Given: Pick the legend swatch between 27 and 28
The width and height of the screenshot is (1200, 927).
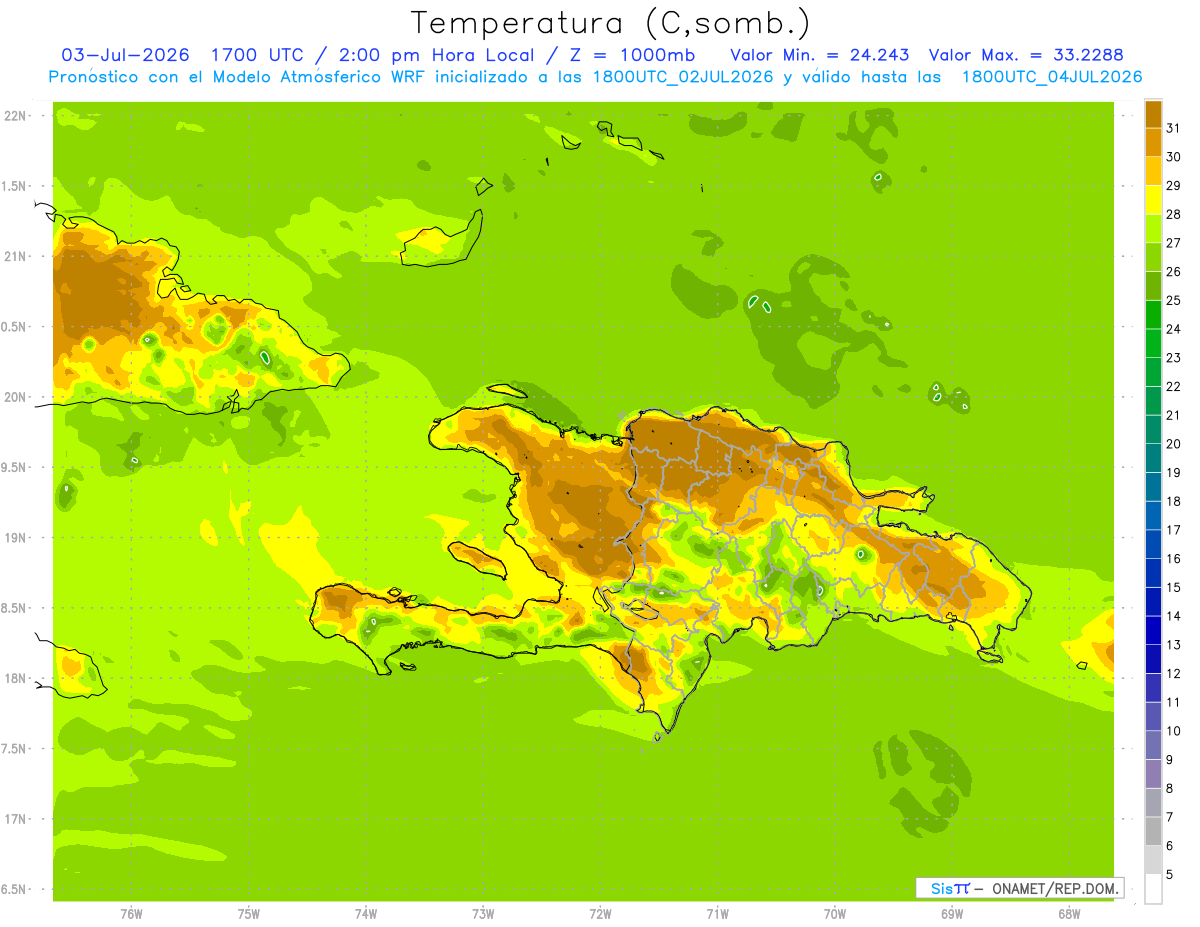Looking at the screenshot, I should pos(1153,228).
